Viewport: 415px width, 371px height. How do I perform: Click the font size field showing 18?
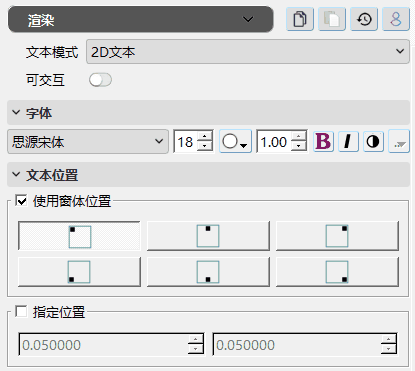(186, 142)
